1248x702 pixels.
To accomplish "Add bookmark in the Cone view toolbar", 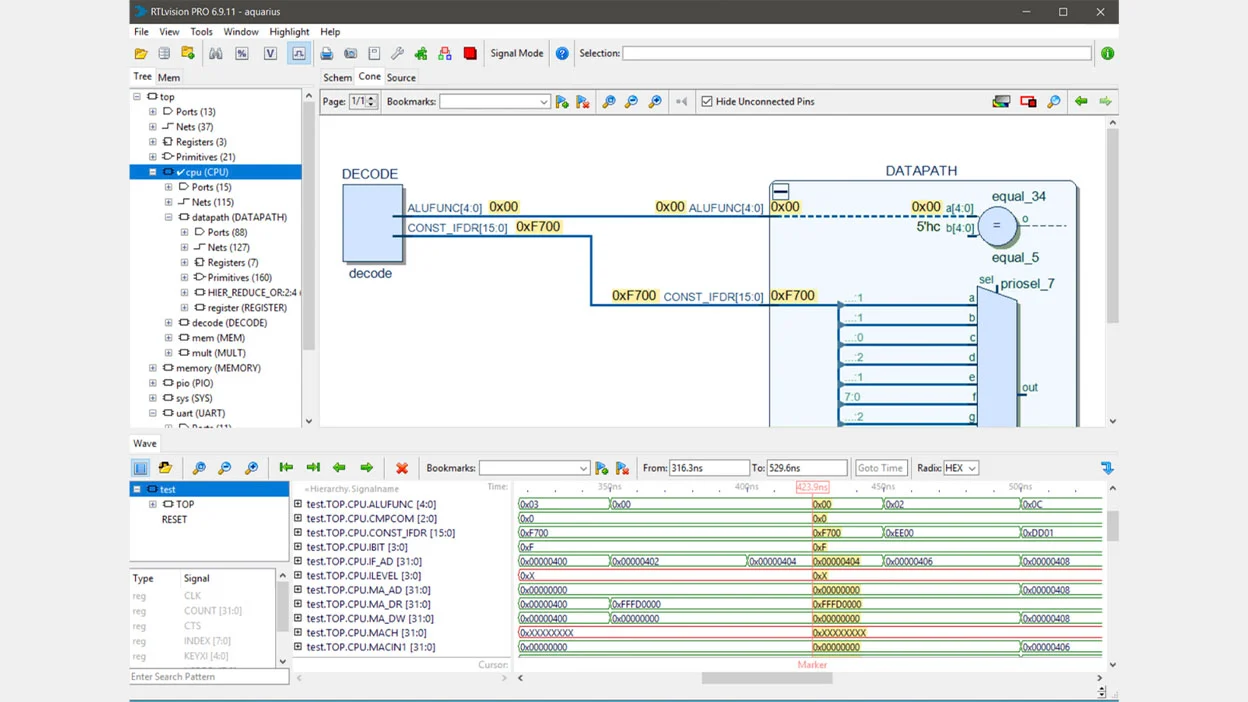I will (562, 102).
